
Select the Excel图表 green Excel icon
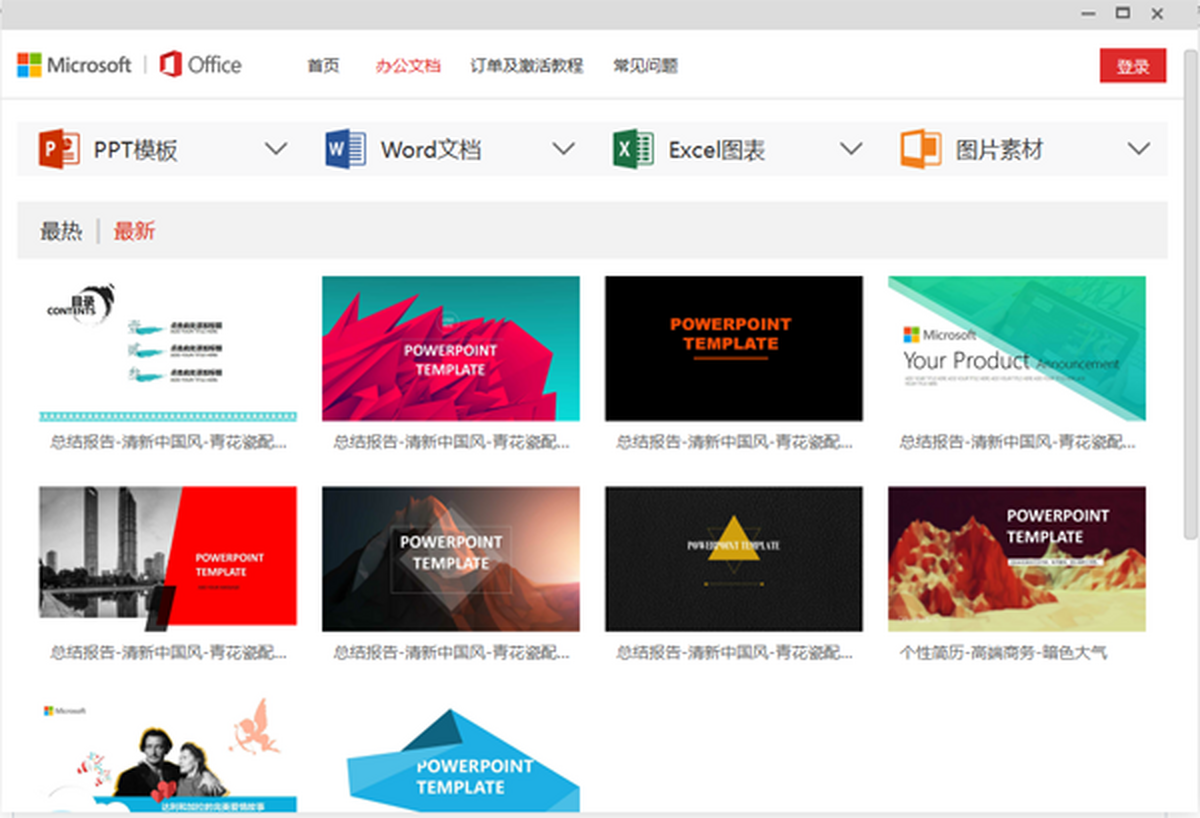pos(632,148)
